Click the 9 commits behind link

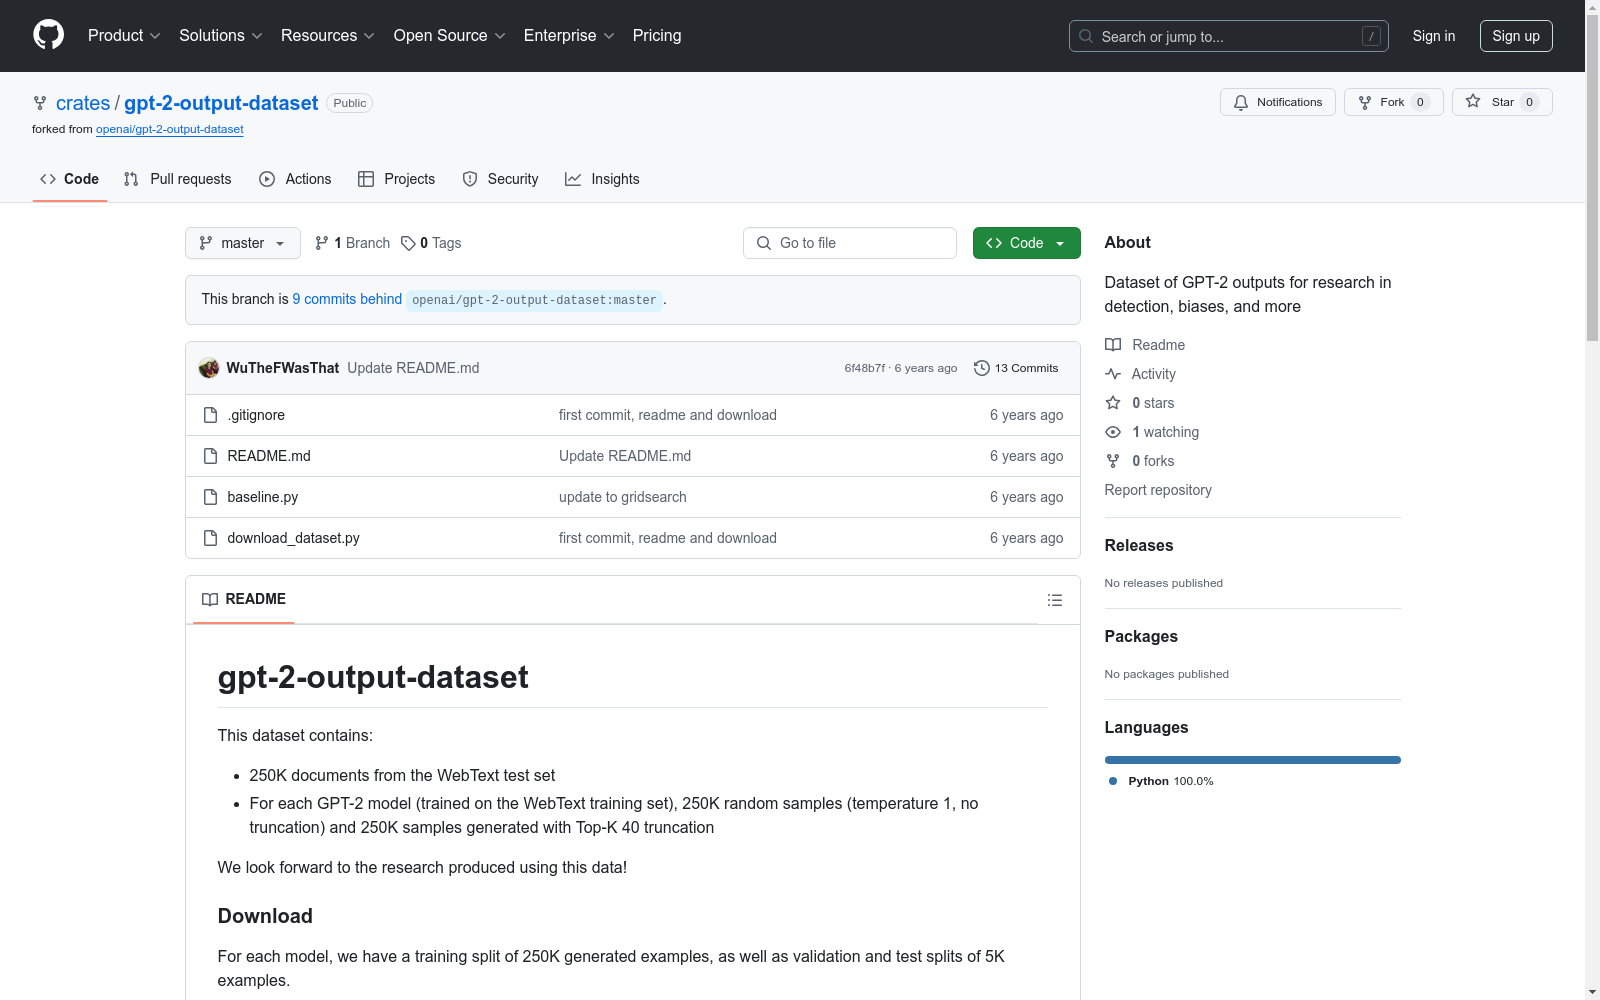point(347,299)
